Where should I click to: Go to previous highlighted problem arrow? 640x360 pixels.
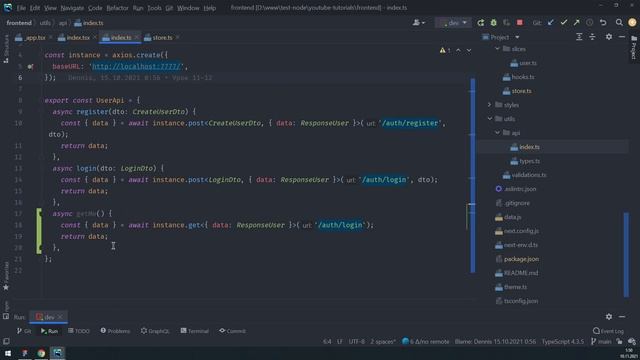pyautogui.click(x=458, y=50)
